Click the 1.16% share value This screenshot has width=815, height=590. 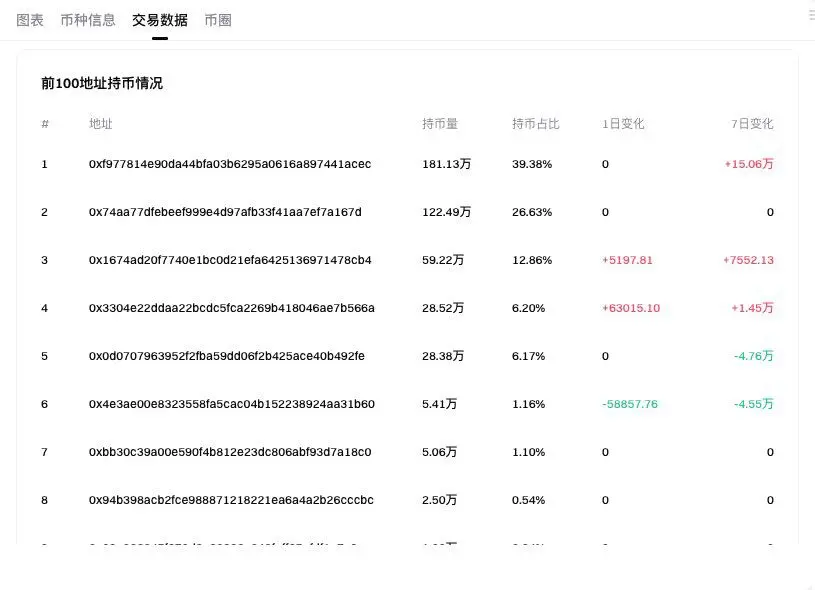coord(529,404)
